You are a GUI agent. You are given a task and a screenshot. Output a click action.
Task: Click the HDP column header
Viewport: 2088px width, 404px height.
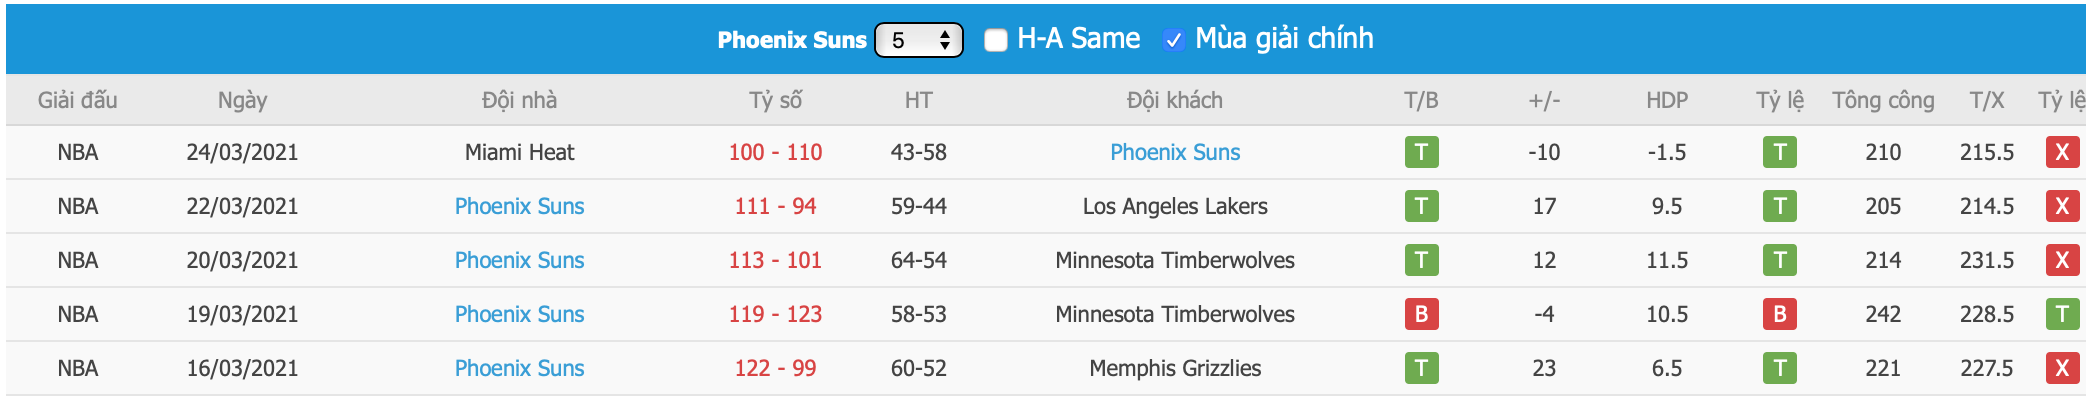1667,100
